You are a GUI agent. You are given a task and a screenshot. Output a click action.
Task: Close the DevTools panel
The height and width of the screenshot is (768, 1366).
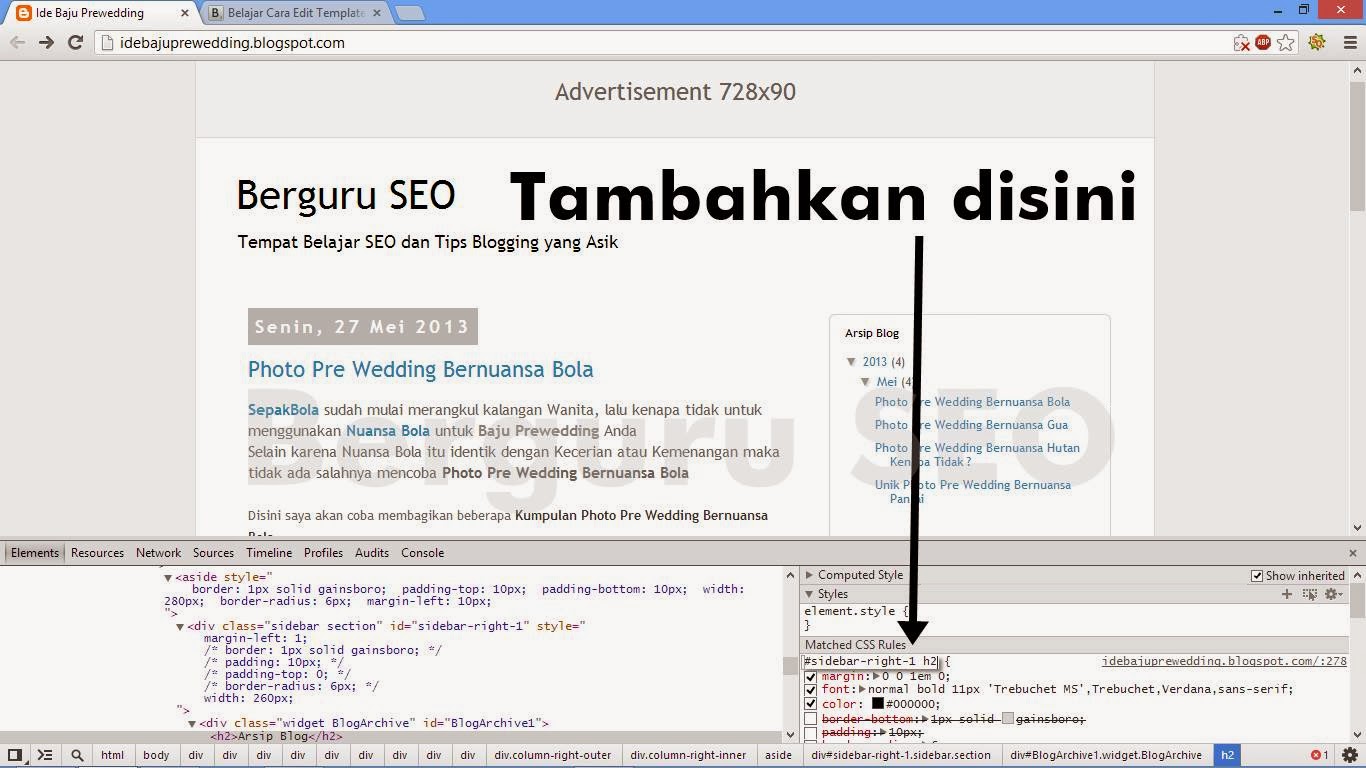pos(1353,553)
